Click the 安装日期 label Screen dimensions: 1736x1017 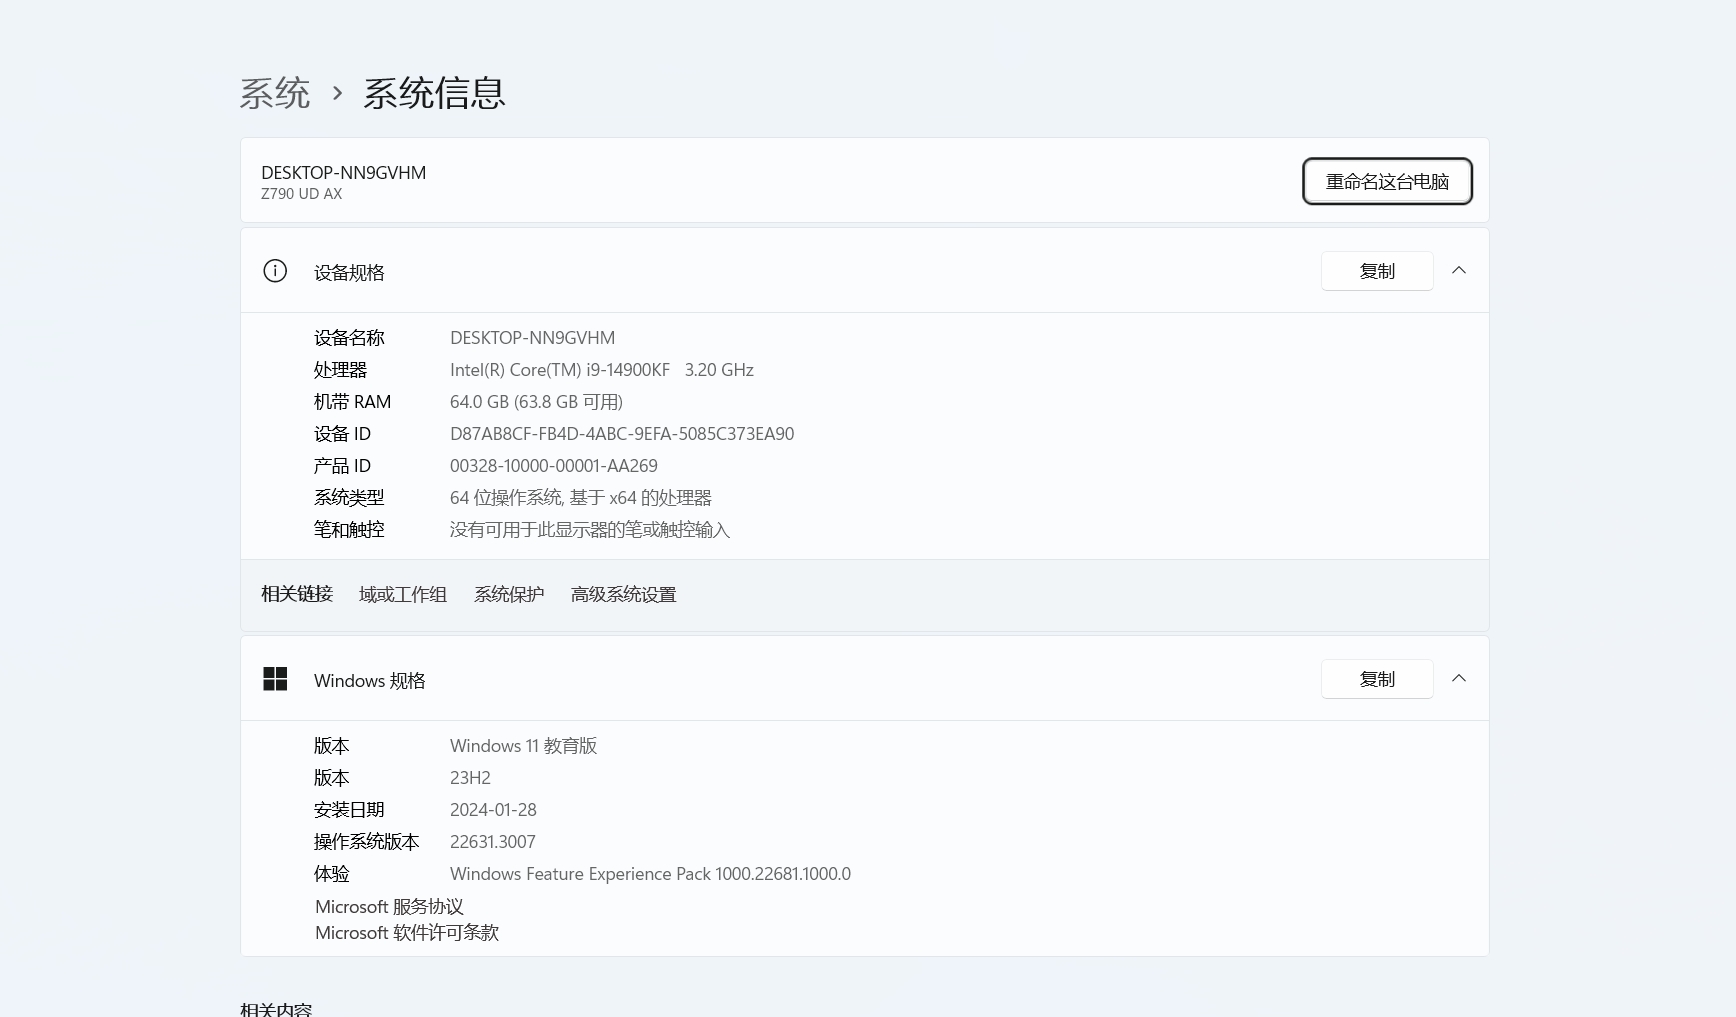(349, 810)
